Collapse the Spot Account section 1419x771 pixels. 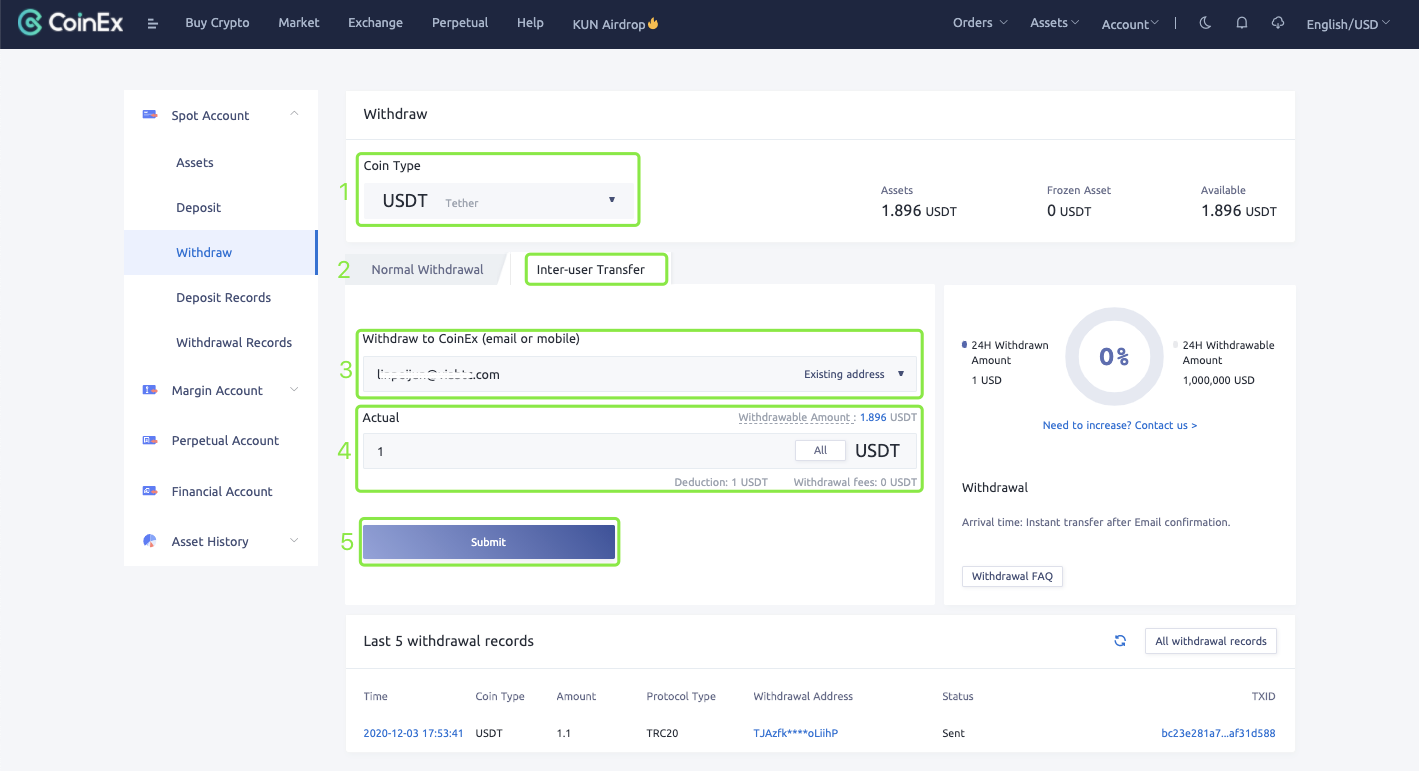(x=294, y=115)
